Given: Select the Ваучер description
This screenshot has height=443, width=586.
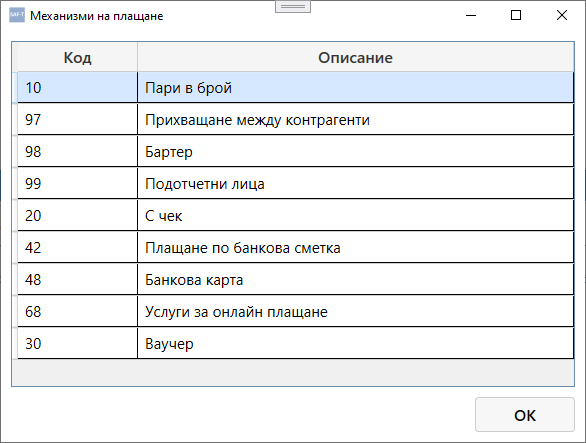Looking at the screenshot, I should [355, 344].
